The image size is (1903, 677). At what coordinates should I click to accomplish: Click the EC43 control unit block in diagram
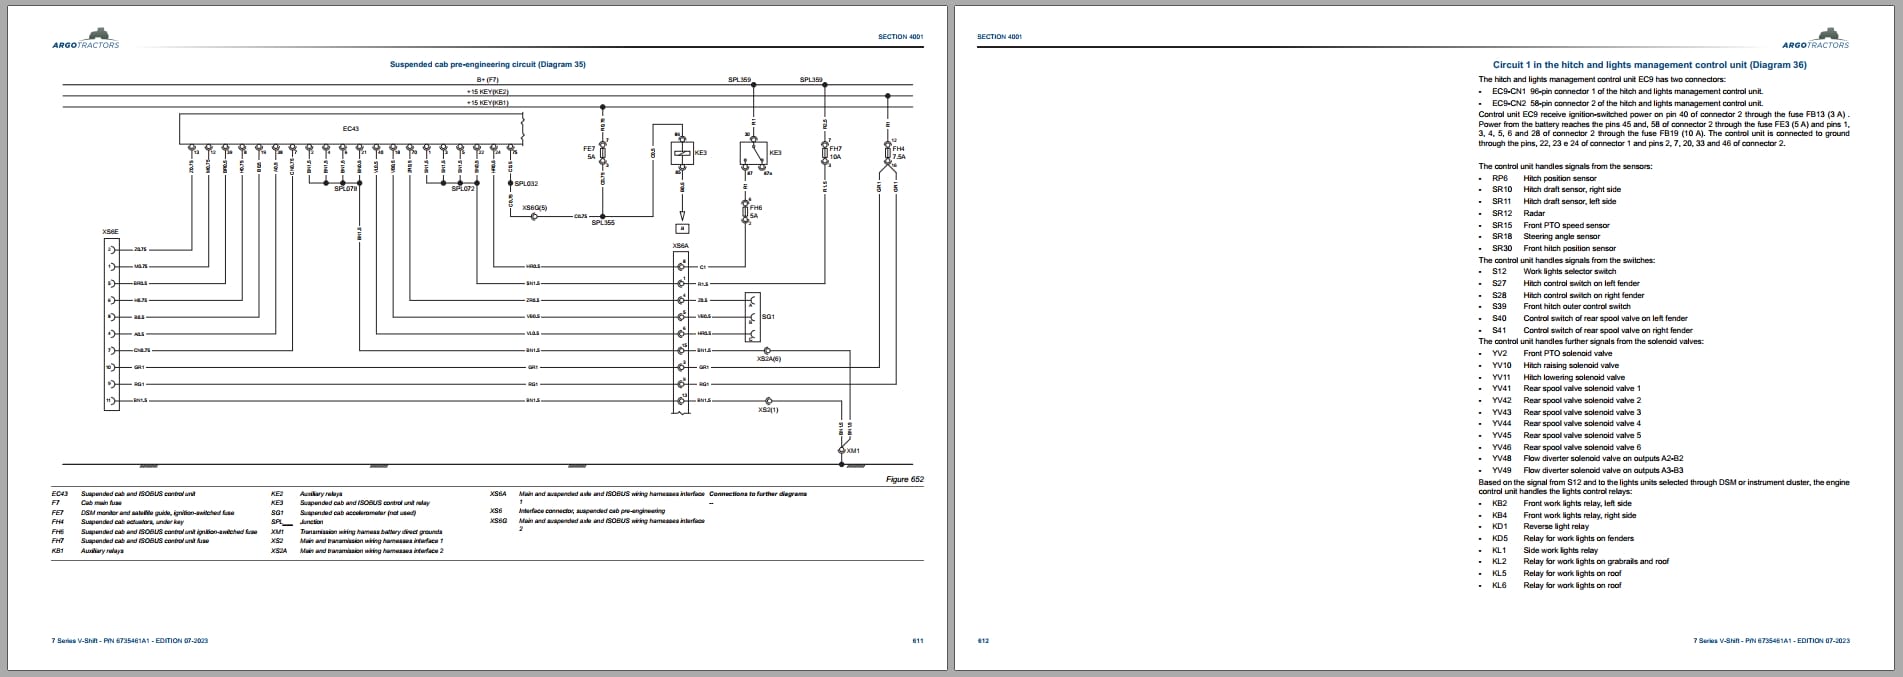[x=352, y=128]
